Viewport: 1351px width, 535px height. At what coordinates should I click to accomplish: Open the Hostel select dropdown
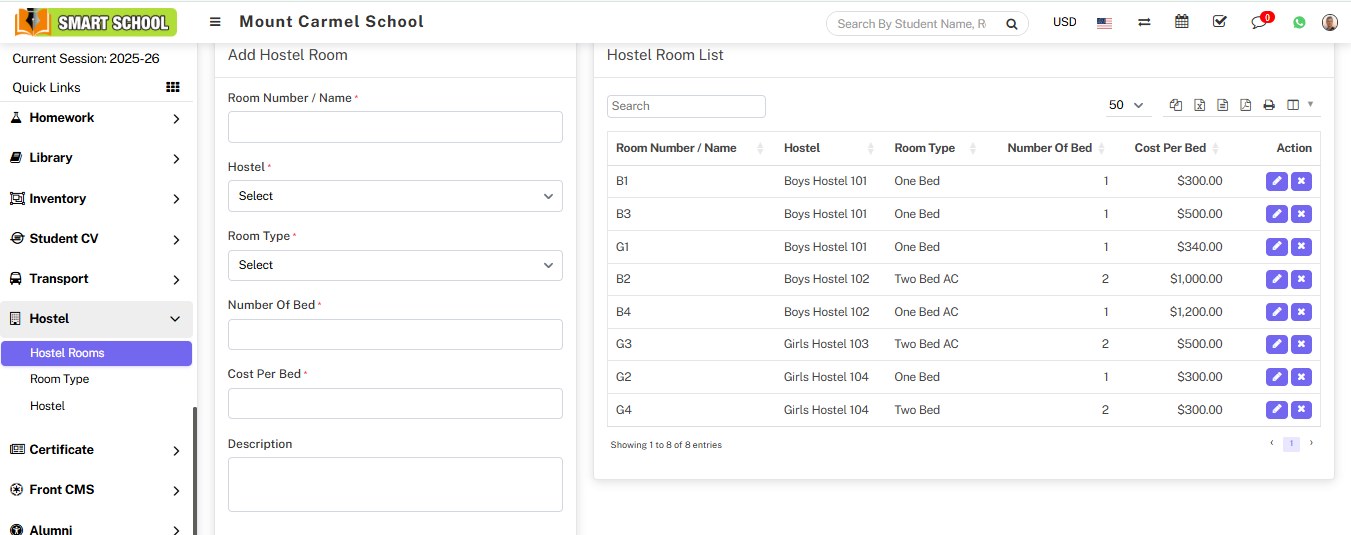395,196
